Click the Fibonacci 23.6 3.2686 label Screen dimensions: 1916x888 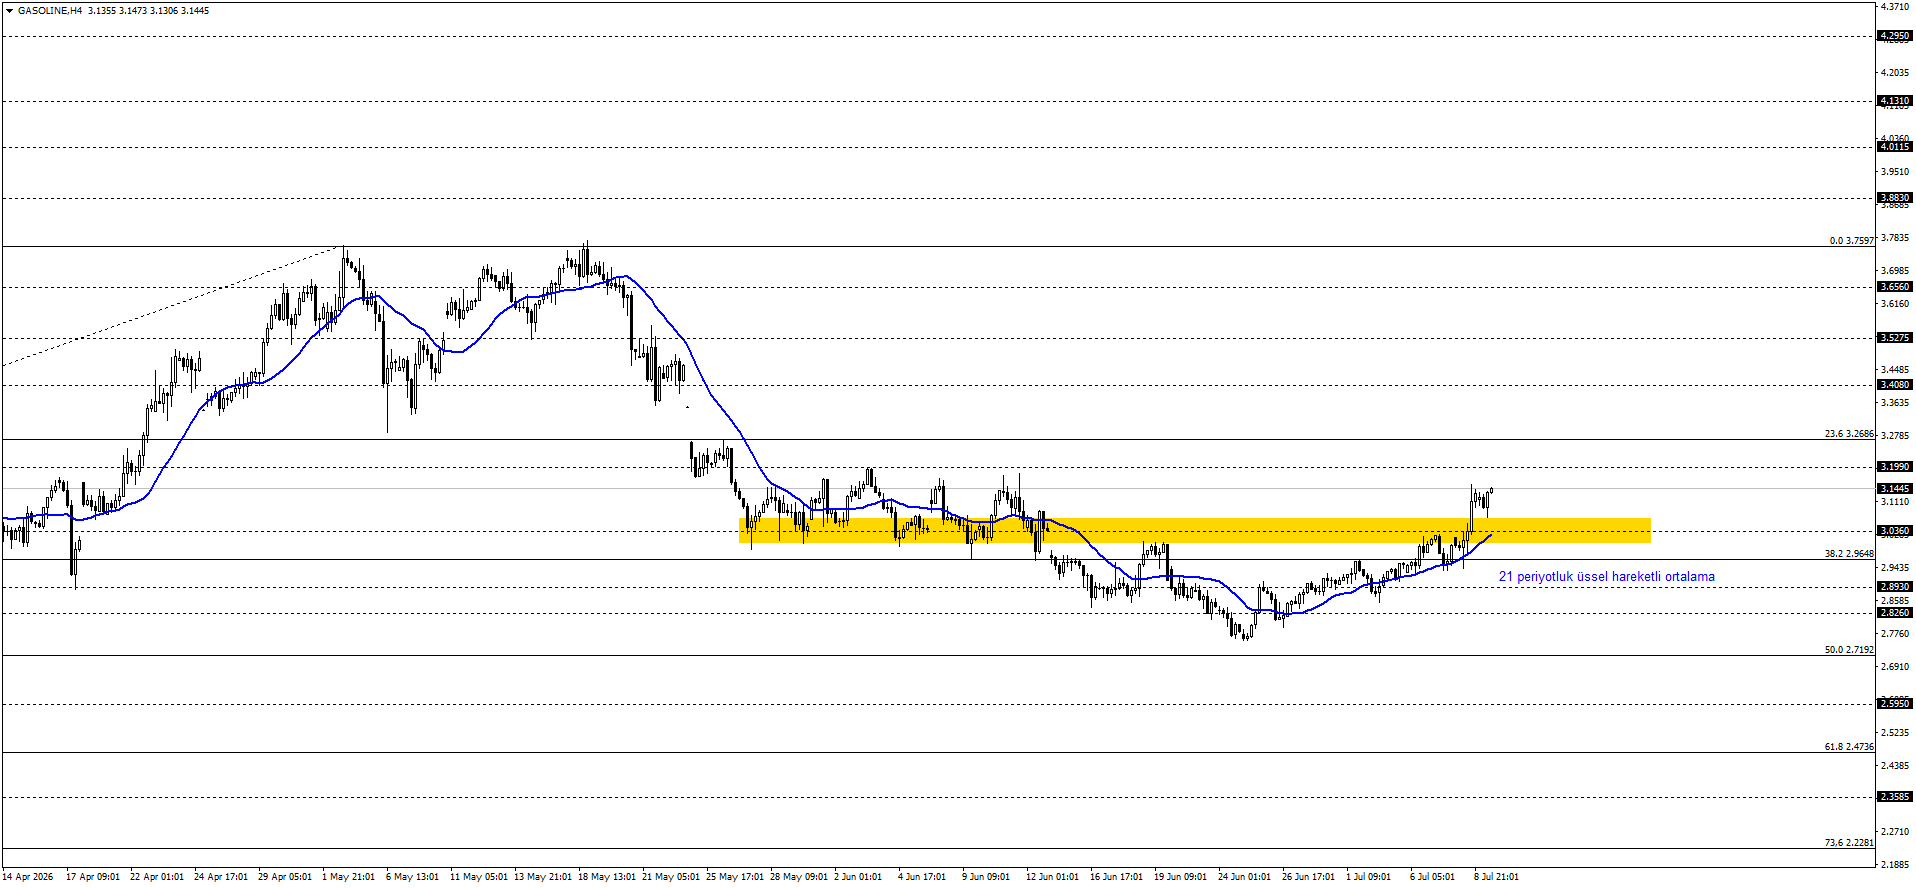click(x=1849, y=434)
